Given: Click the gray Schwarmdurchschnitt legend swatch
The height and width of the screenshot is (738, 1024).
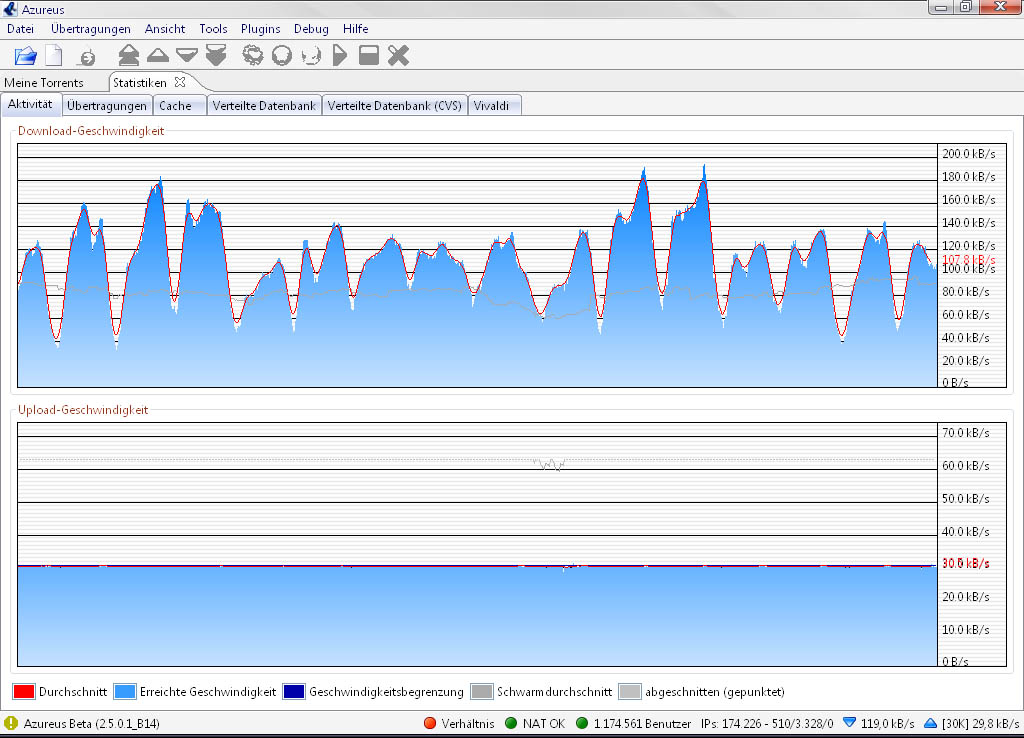Looking at the screenshot, I should (x=481, y=692).
